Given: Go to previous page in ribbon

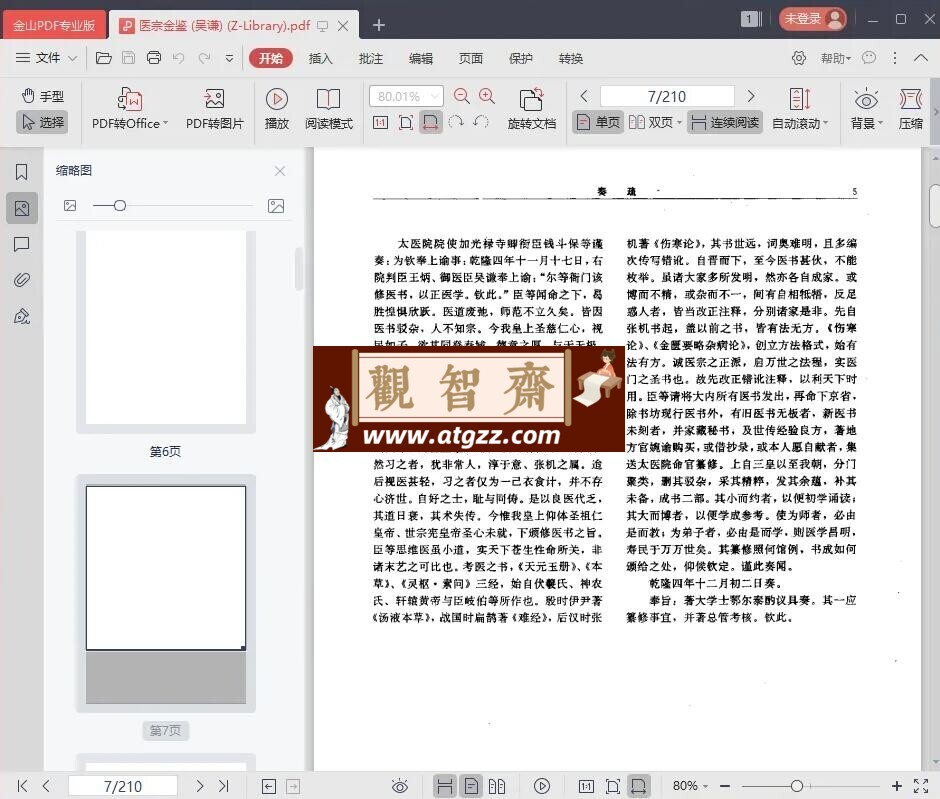Looking at the screenshot, I should tap(584, 96).
